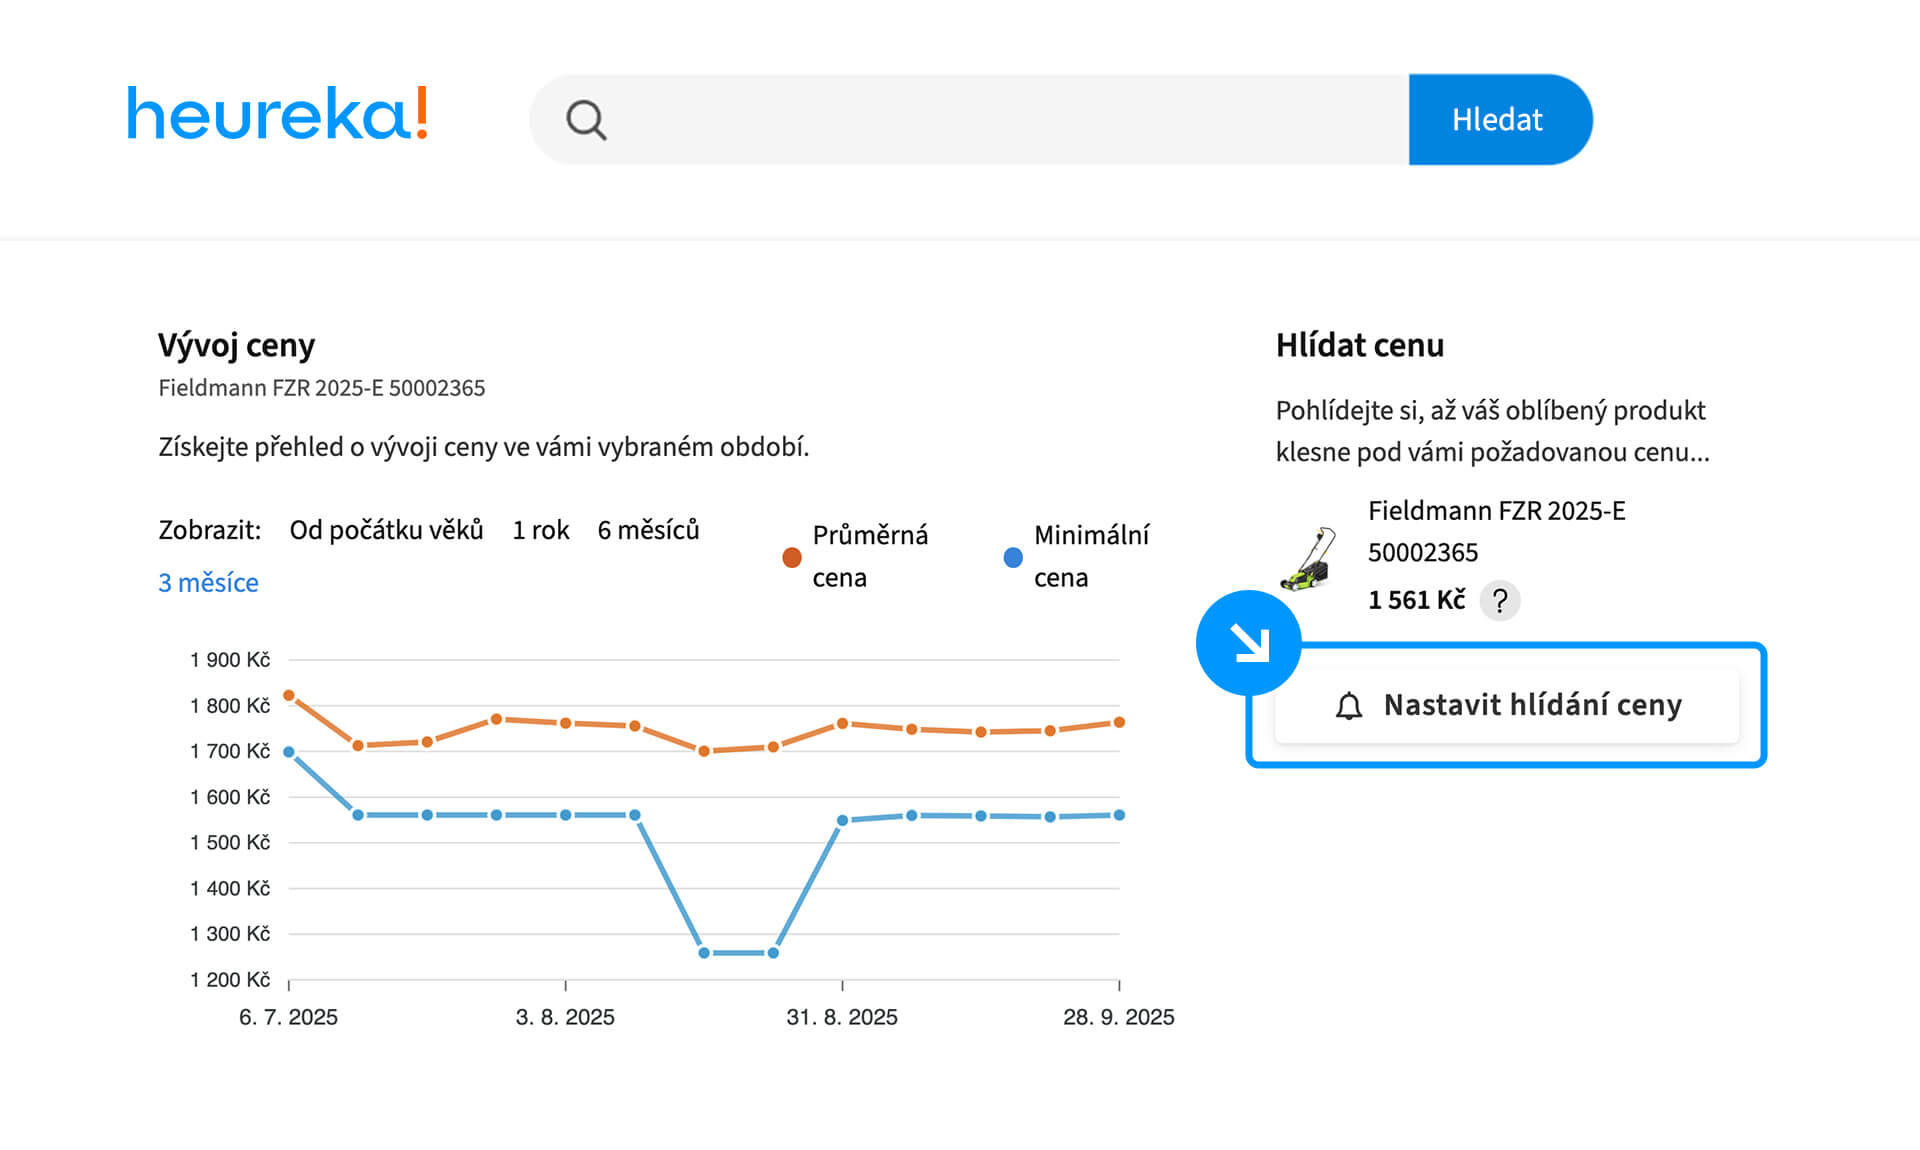This screenshot has height=1150, width=1920.
Task: Select the Od počátku věků range
Action: coord(386,530)
